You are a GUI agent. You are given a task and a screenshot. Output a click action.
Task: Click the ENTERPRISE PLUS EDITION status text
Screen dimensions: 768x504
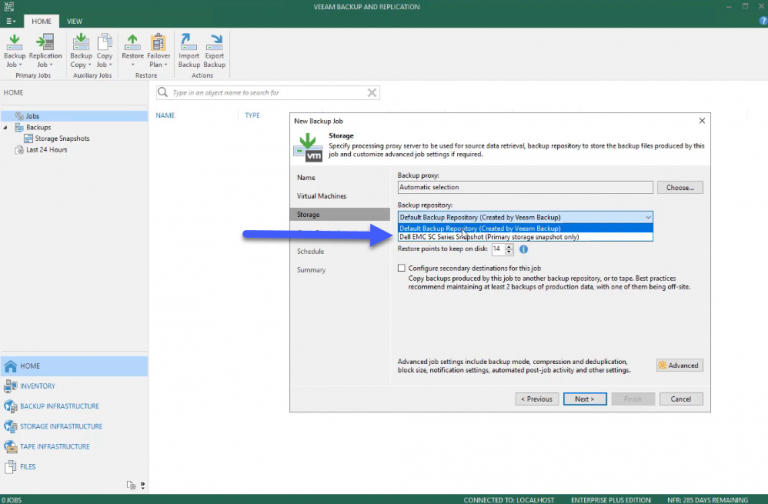[610, 500]
